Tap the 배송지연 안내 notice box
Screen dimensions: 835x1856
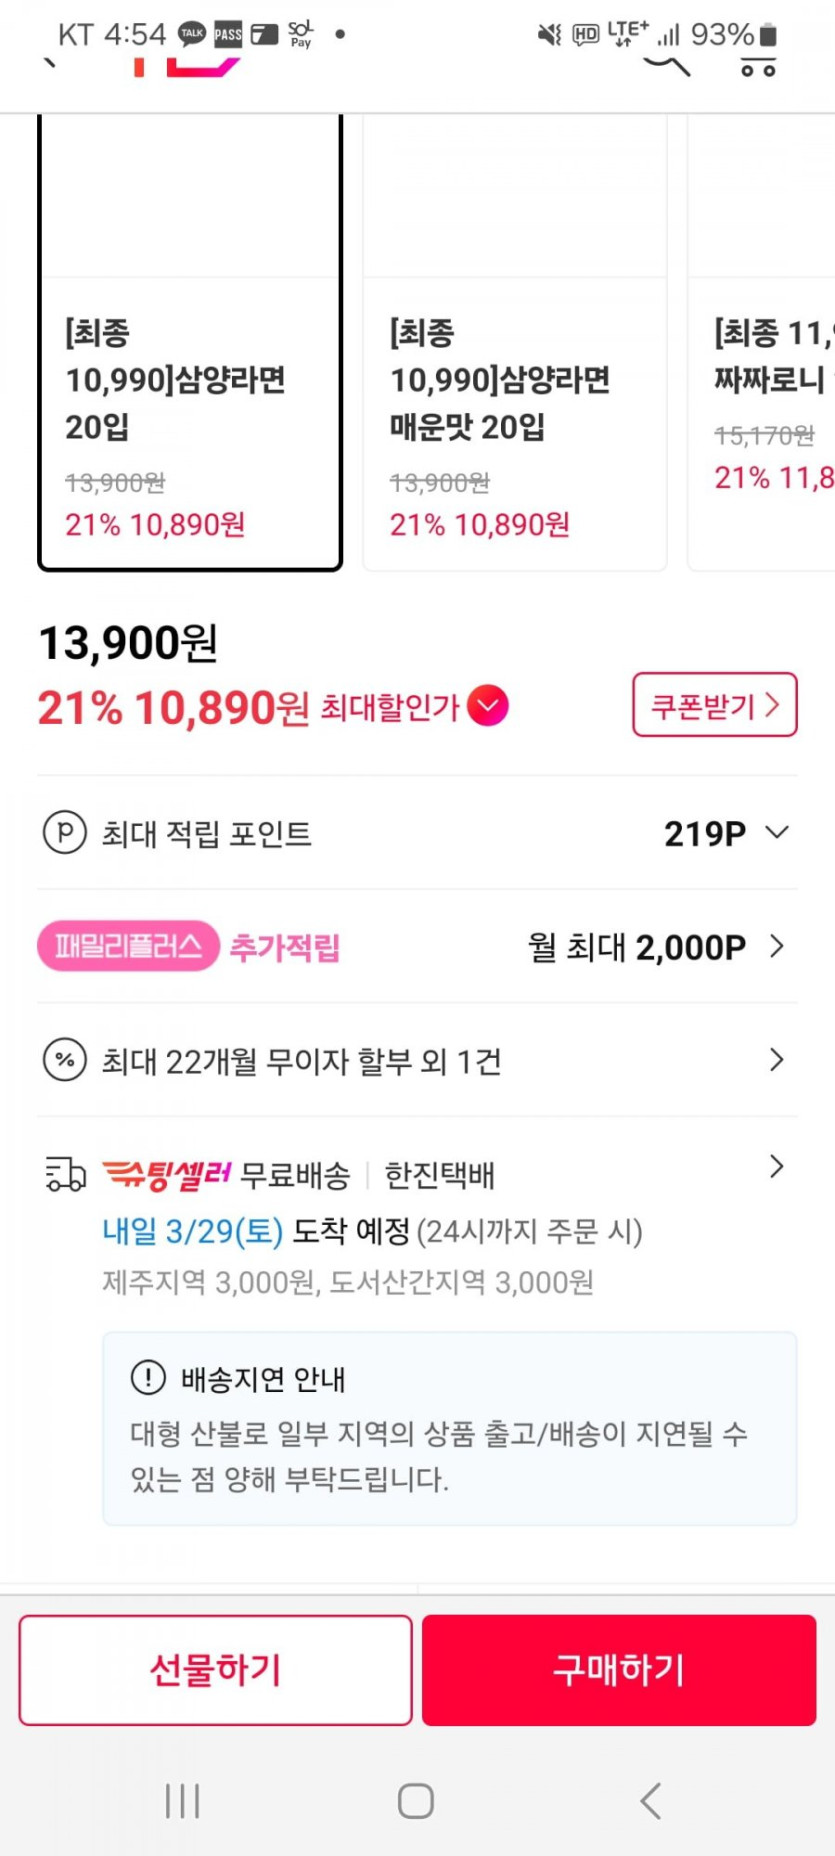(449, 1428)
